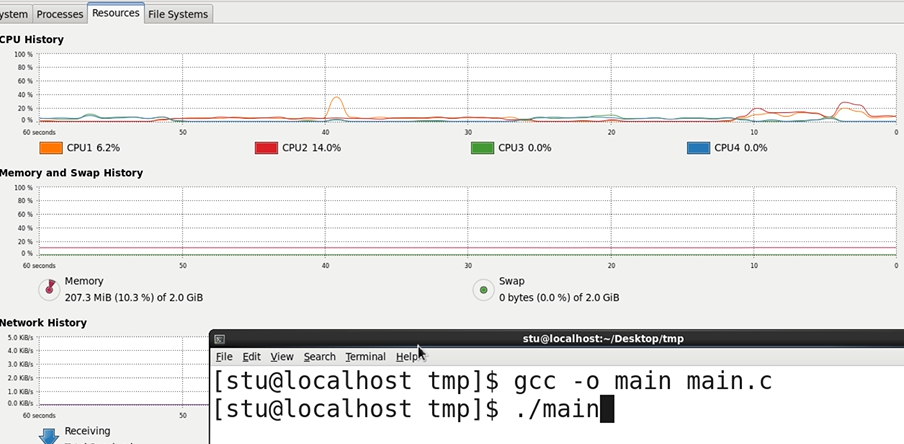
Task: Open the Terminal menu in terminal window
Action: (x=366, y=357)
